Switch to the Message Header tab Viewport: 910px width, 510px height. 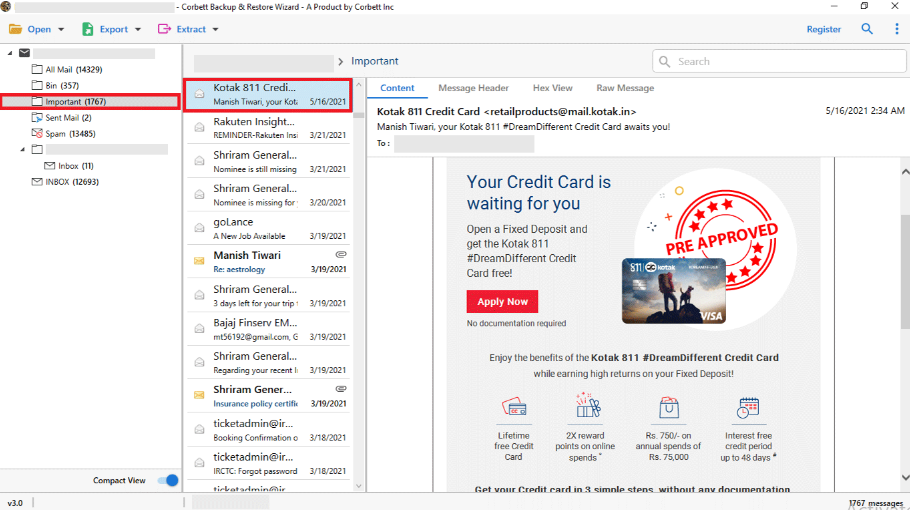474,88
